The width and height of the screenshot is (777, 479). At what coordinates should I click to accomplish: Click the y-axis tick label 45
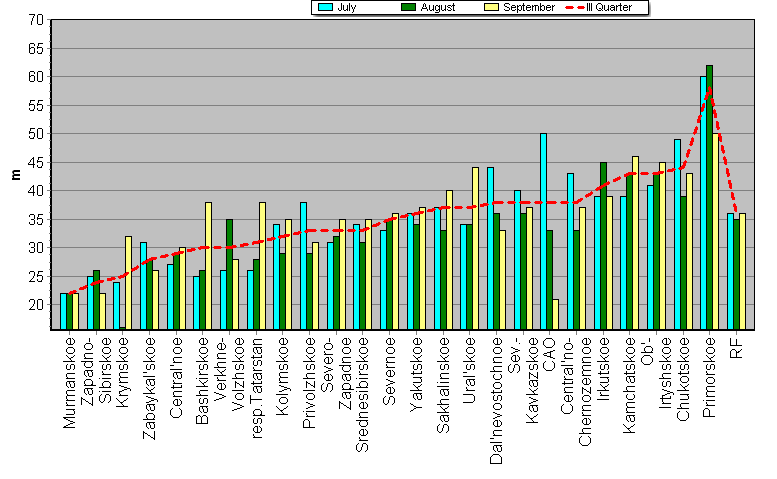tap(36, 162)
